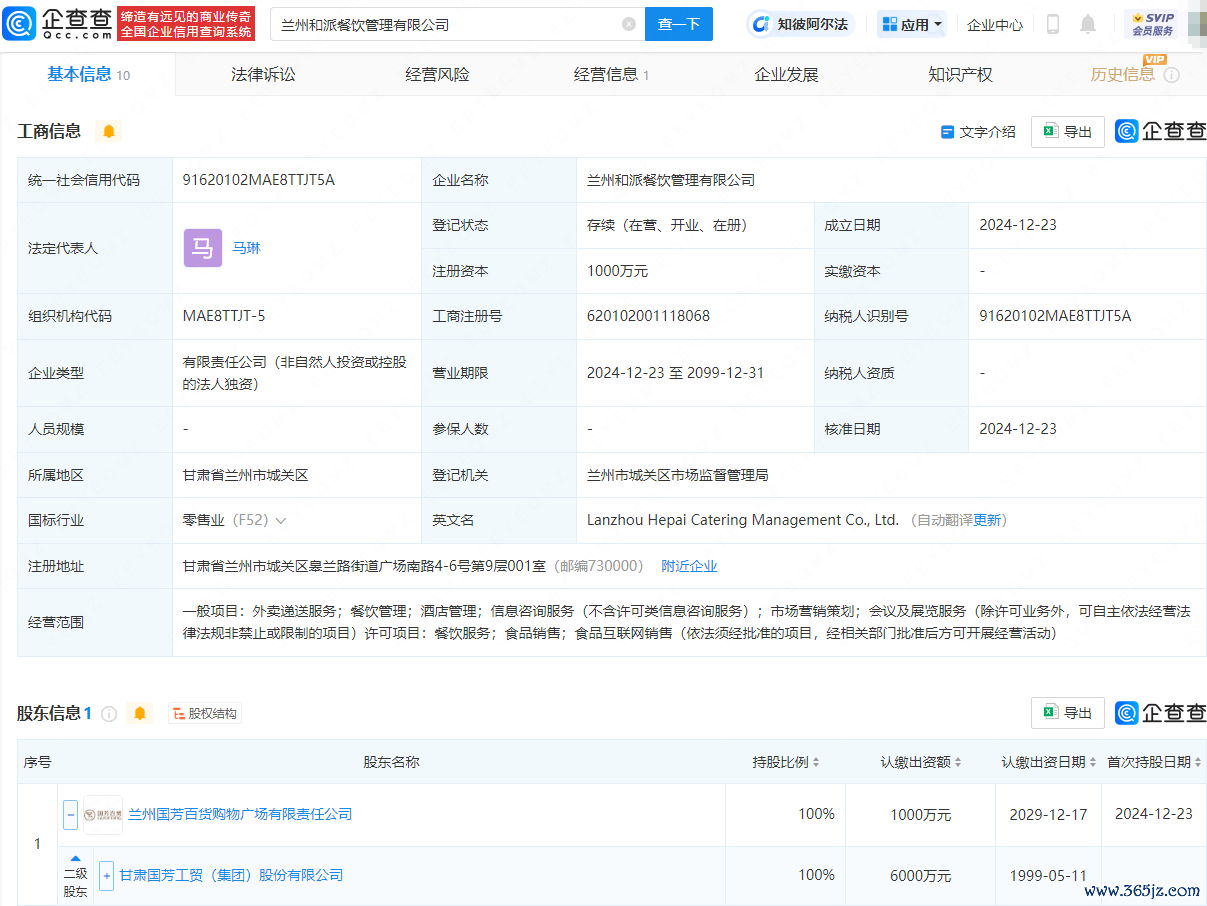Select date 1999-05-11 in 甘肃国芳 row
Image resolution: width=1207 pixels, height=906 pixels.
(x=1048, y=875)
